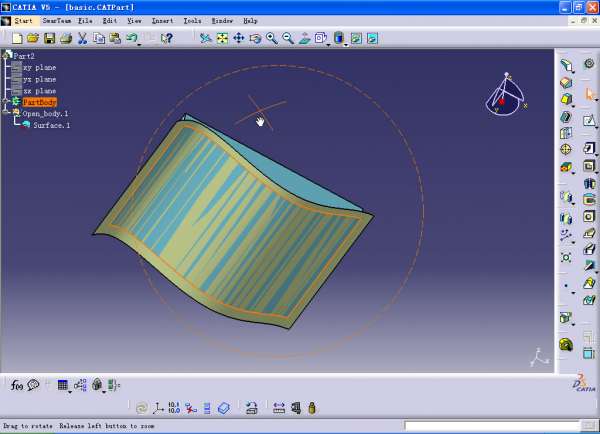The height and width of the screenshot is (434, 600).
Task: Click the What's This help icon
Action: coord(166,38)
